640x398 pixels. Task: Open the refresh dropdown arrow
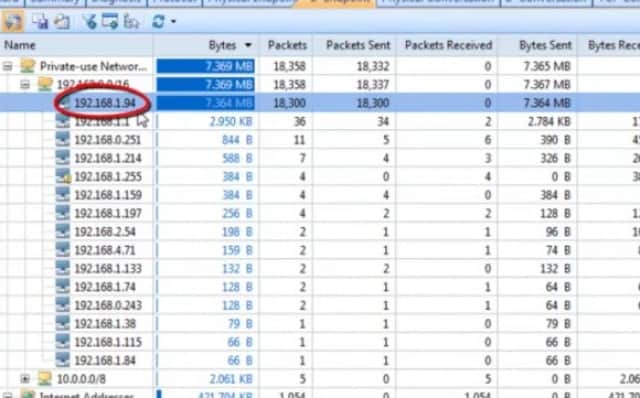173,21
